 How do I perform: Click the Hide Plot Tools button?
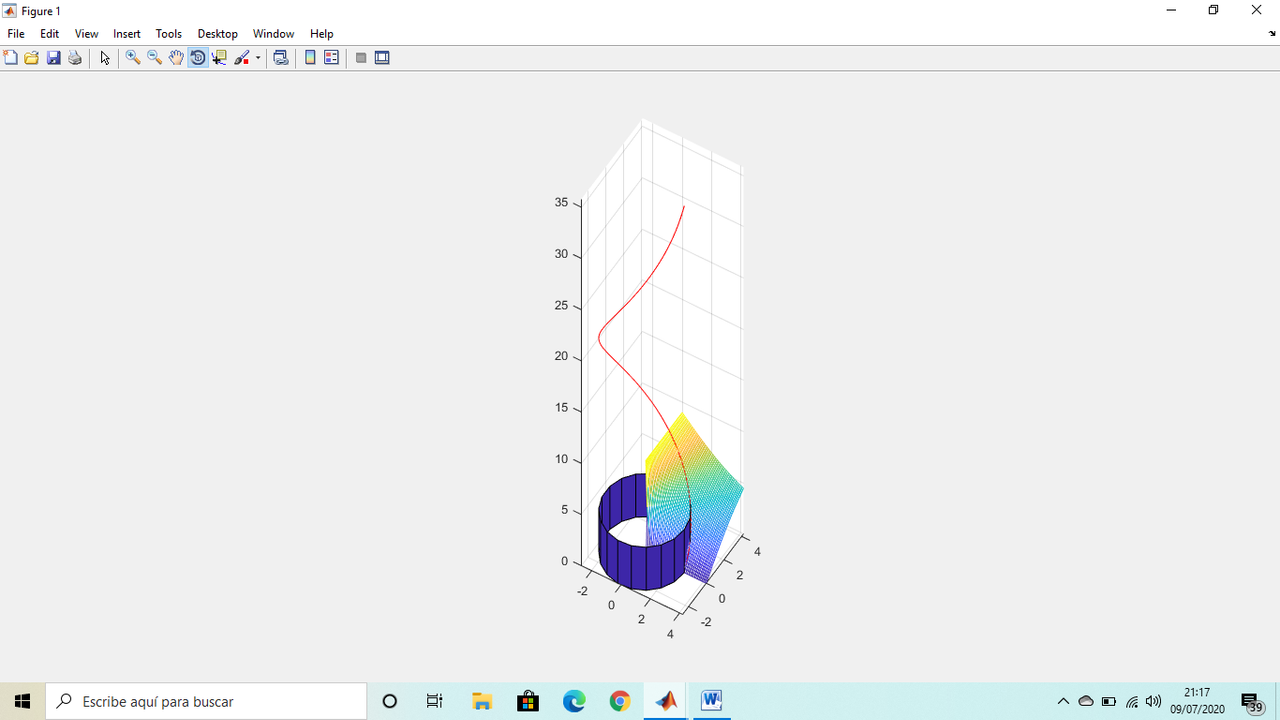pyautogui.click(x=360, y=57)
